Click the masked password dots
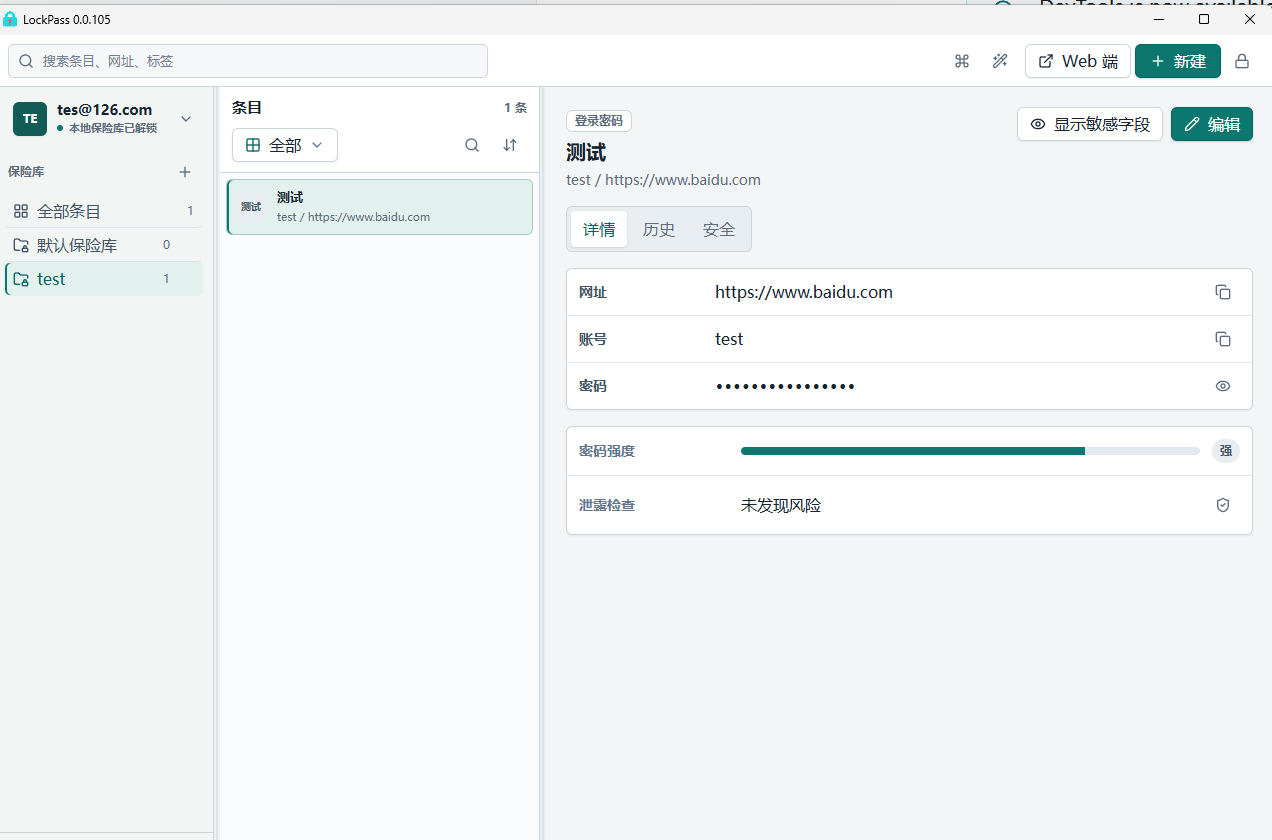Viewport: 1272px width, 840px height. pos(785,386)
